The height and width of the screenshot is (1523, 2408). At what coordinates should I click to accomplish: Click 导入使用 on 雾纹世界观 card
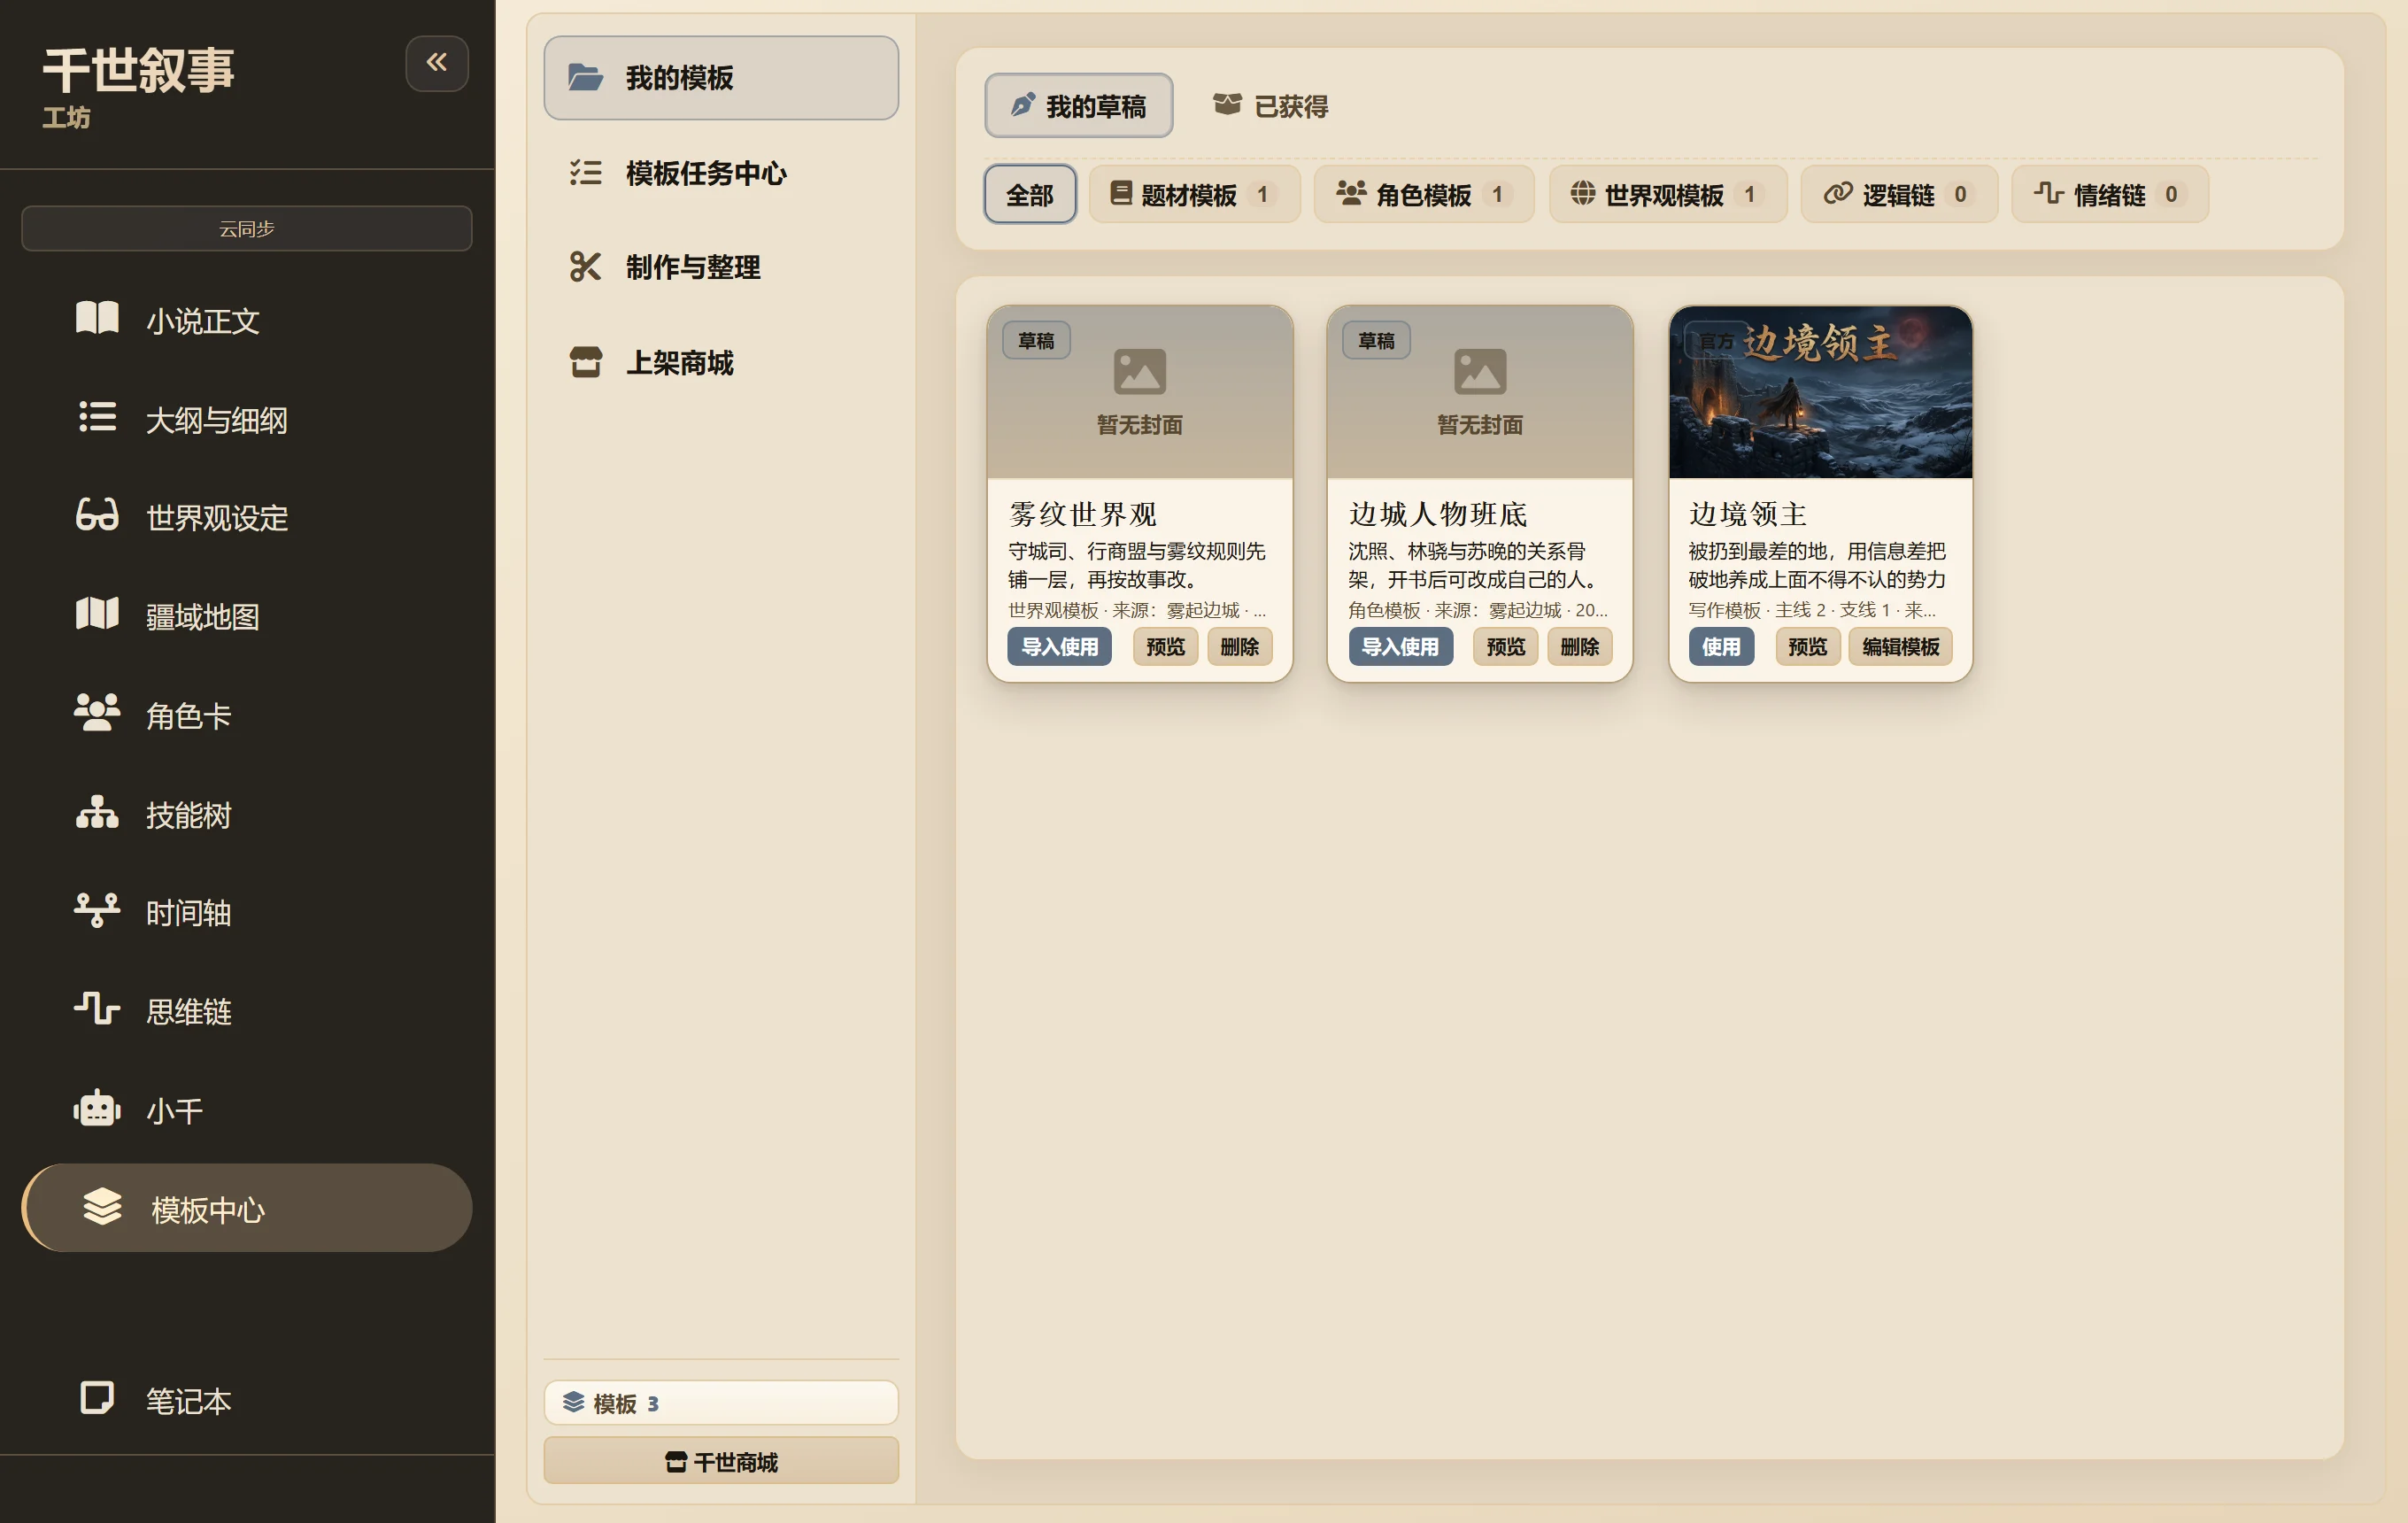[x=1059, y=646]
